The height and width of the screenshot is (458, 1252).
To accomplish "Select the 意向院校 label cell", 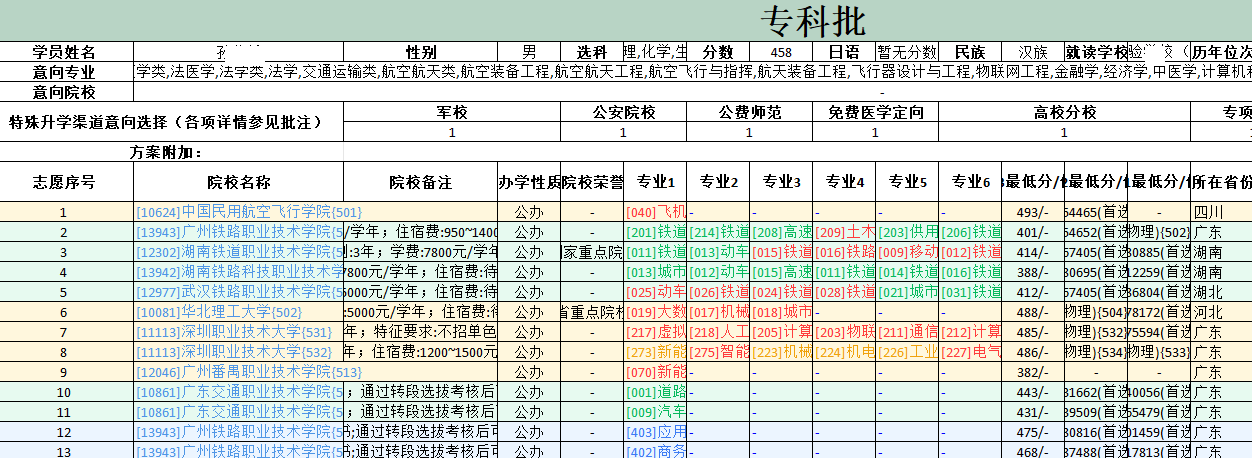I will 66,92.
